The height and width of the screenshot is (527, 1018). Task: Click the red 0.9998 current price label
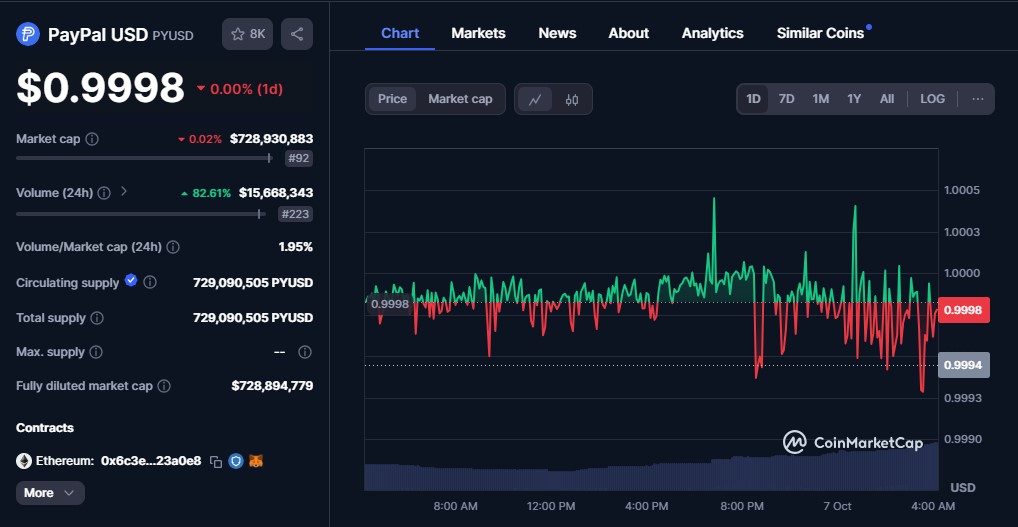(x=963, y=310)
